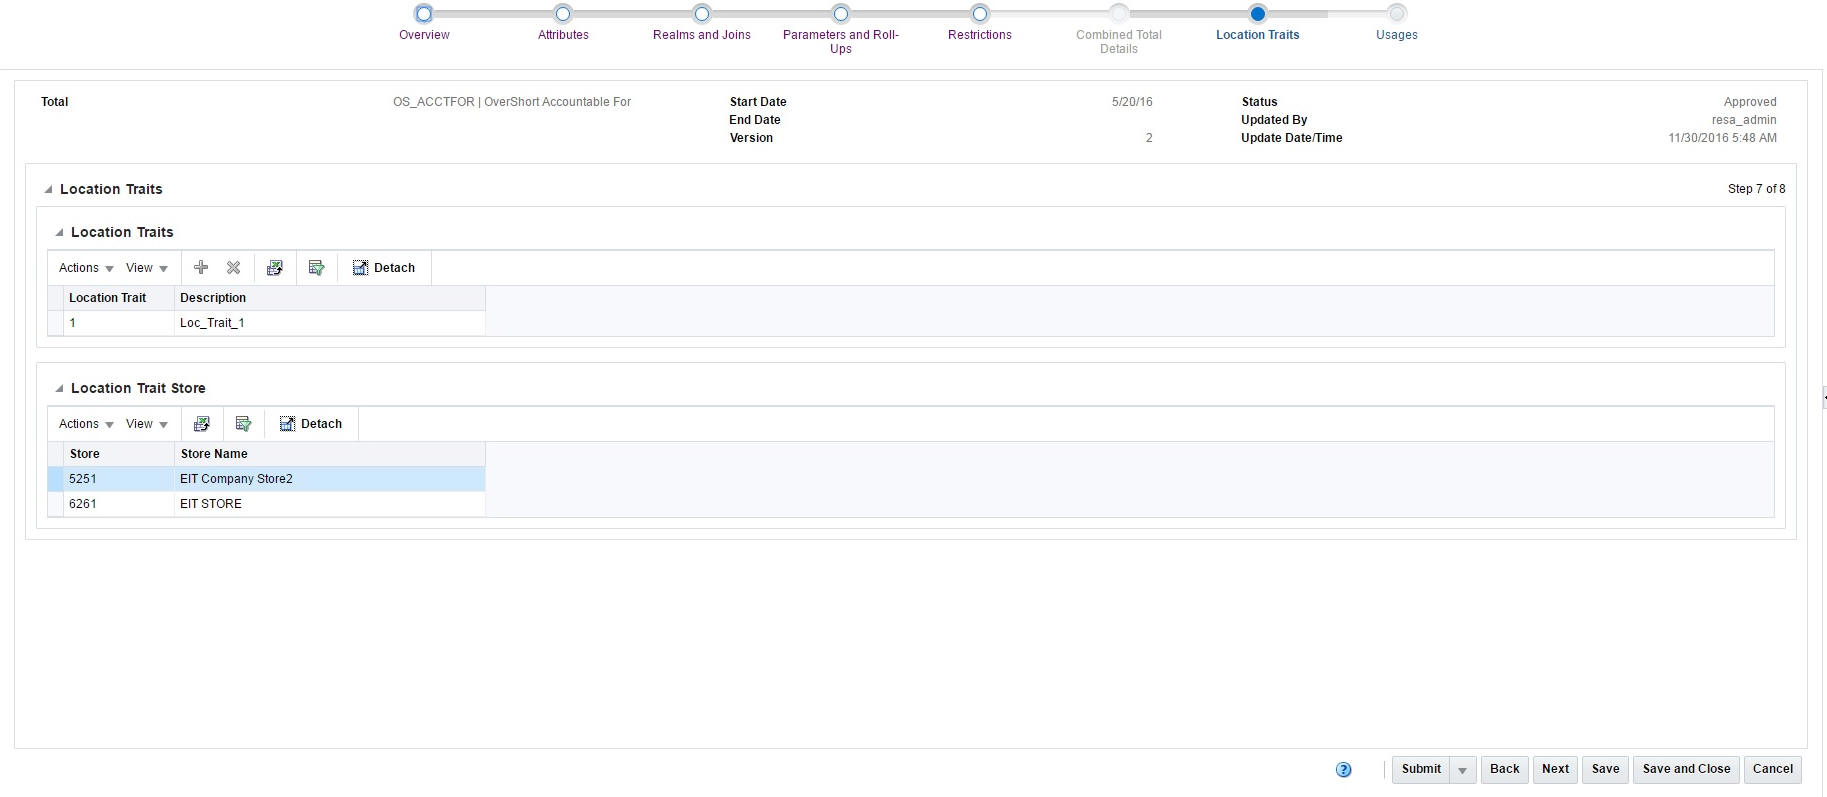Select the 'EIT Company Store2' cell
1827x797 pixels.
330,479
